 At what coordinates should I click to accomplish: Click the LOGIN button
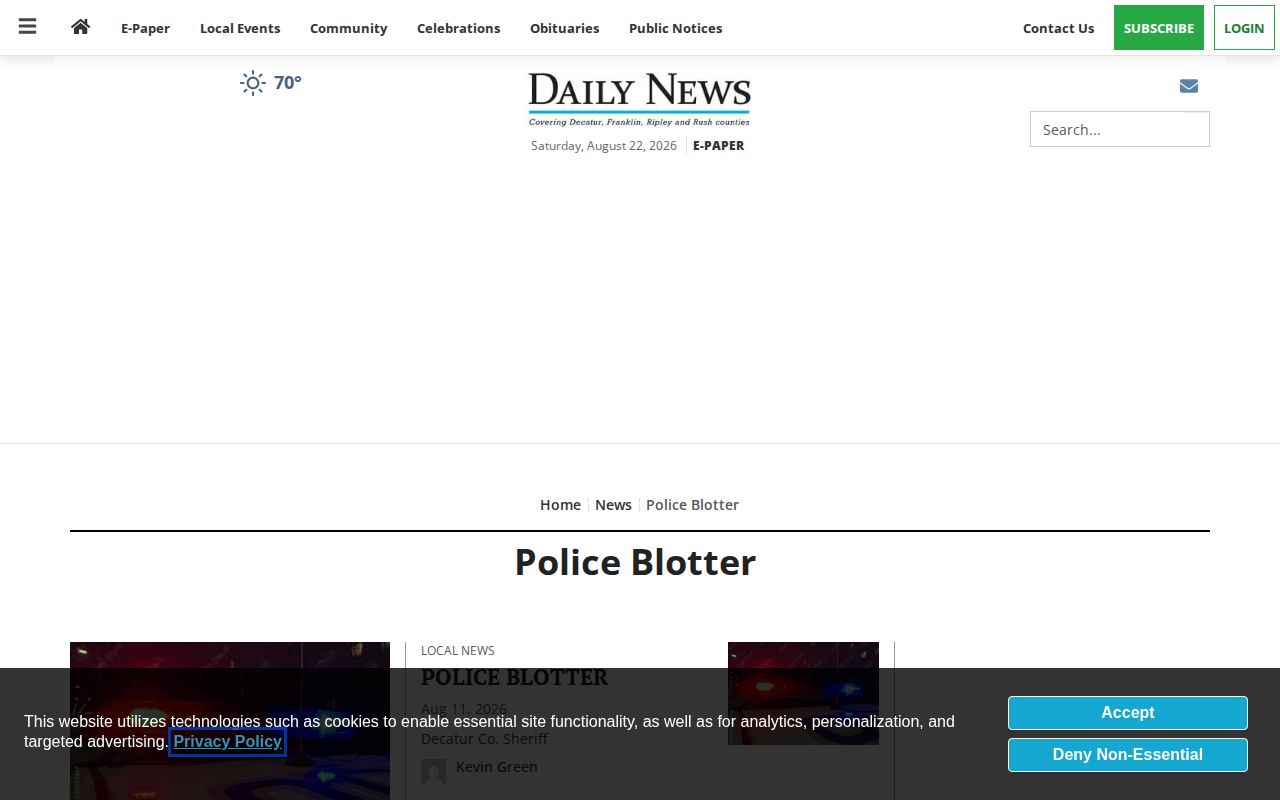[1244, 28]
